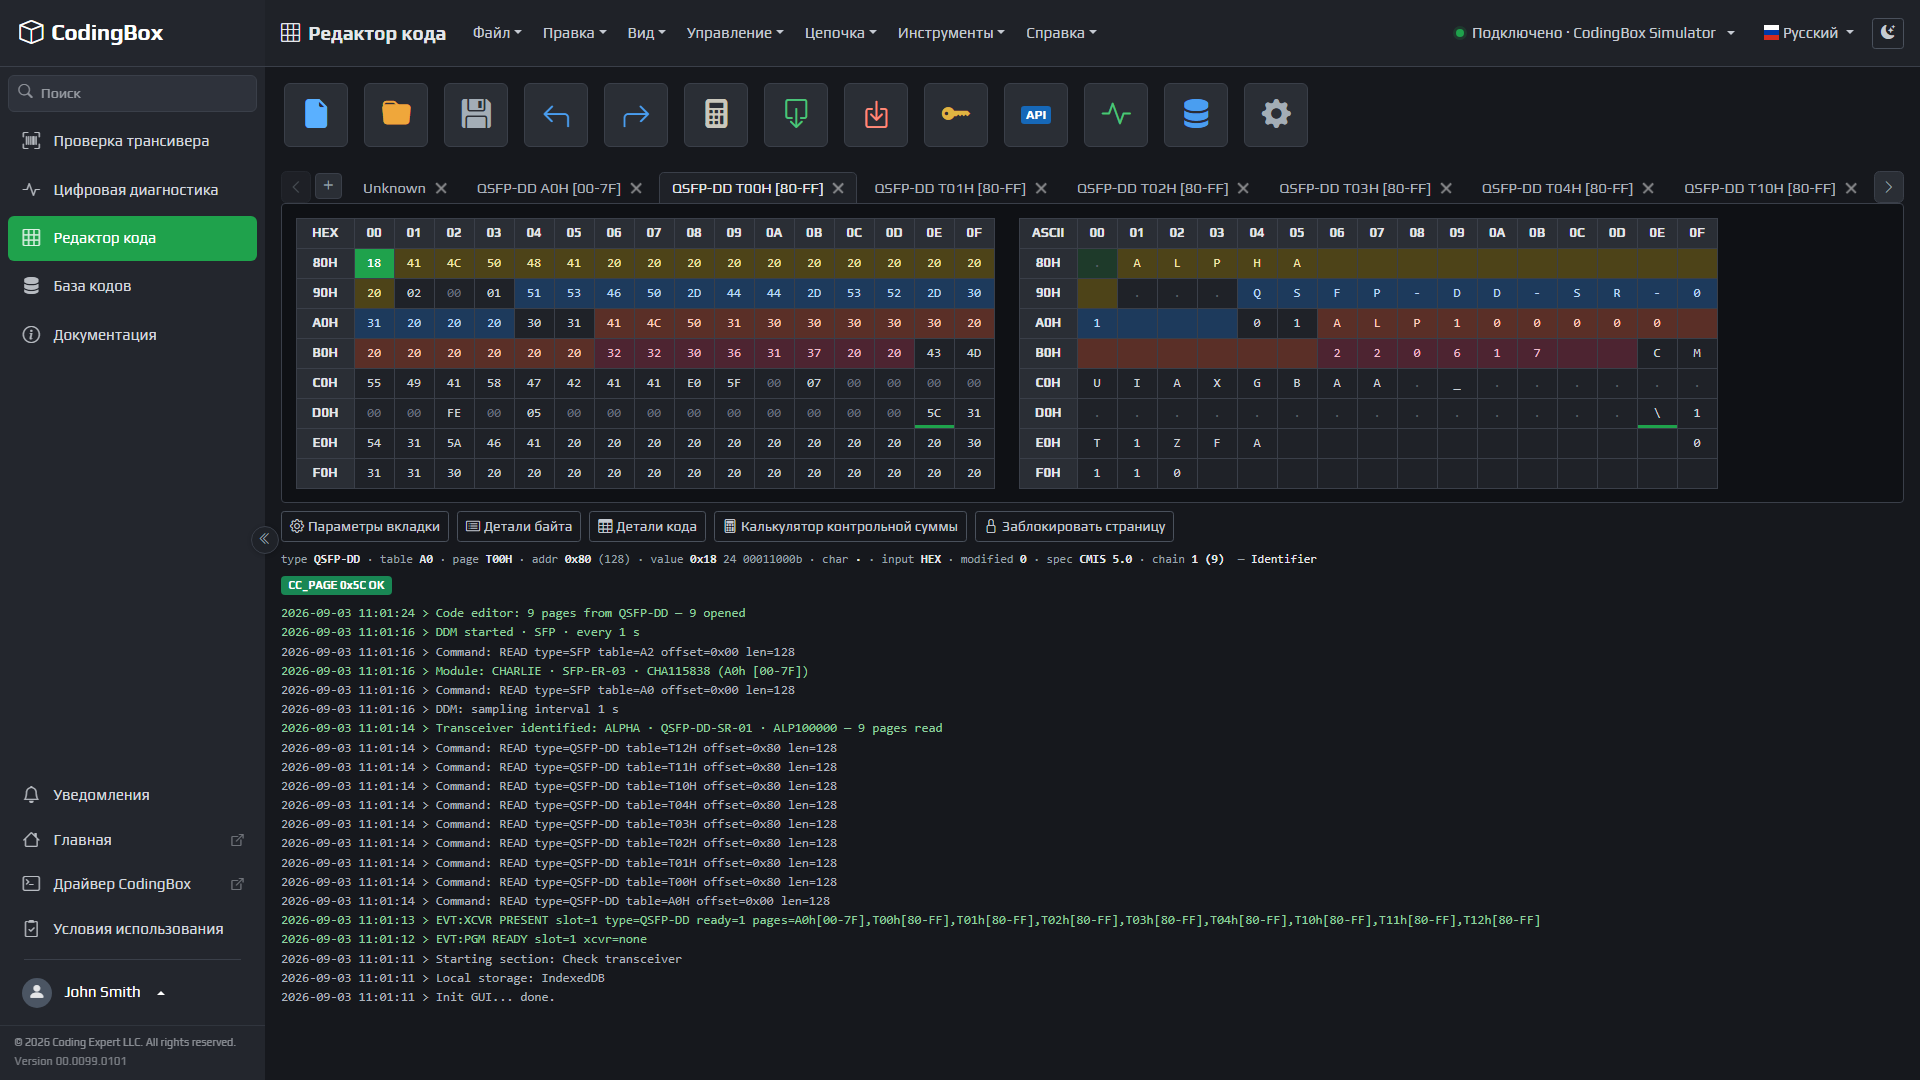The height and width of the screenshot is (1080, 1920).
Task: Close the QSFP-DD T01H tab
Action: (1041, 188)
